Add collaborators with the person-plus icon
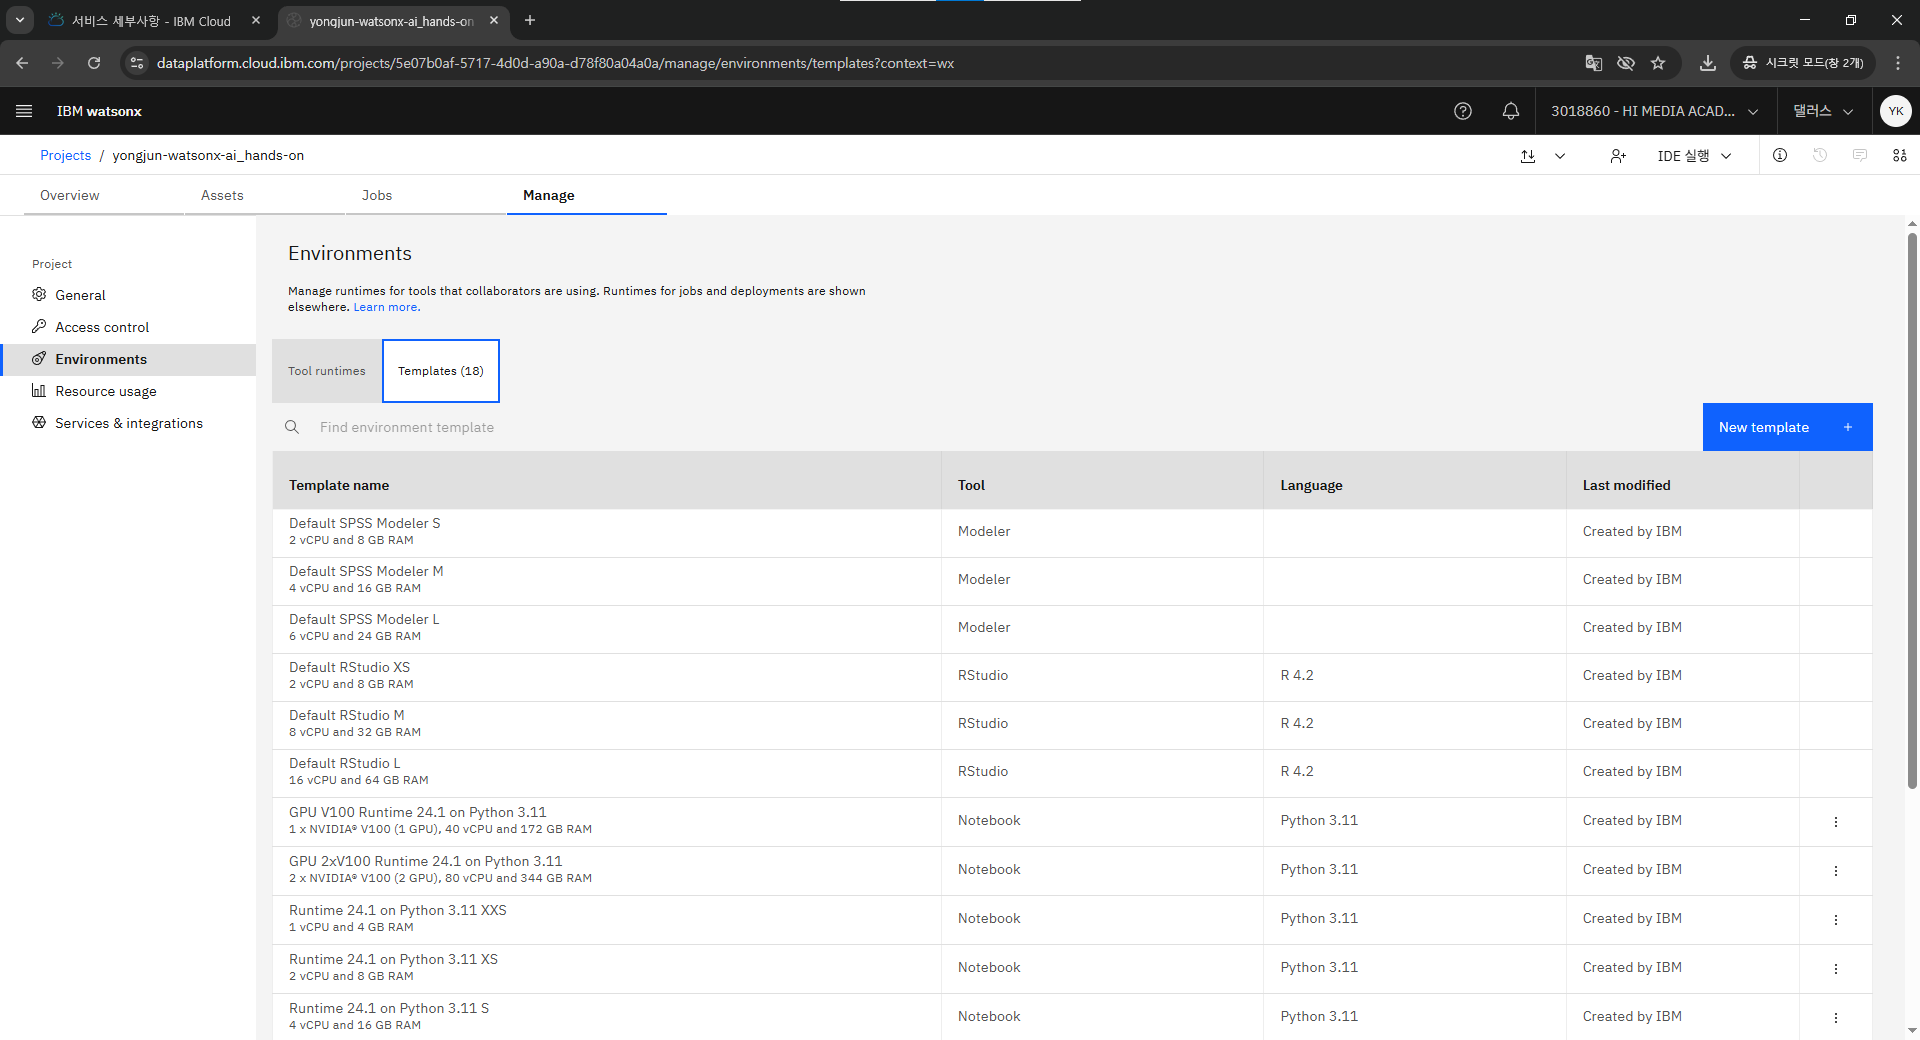1920x1040 pixels. [1618, 156]
